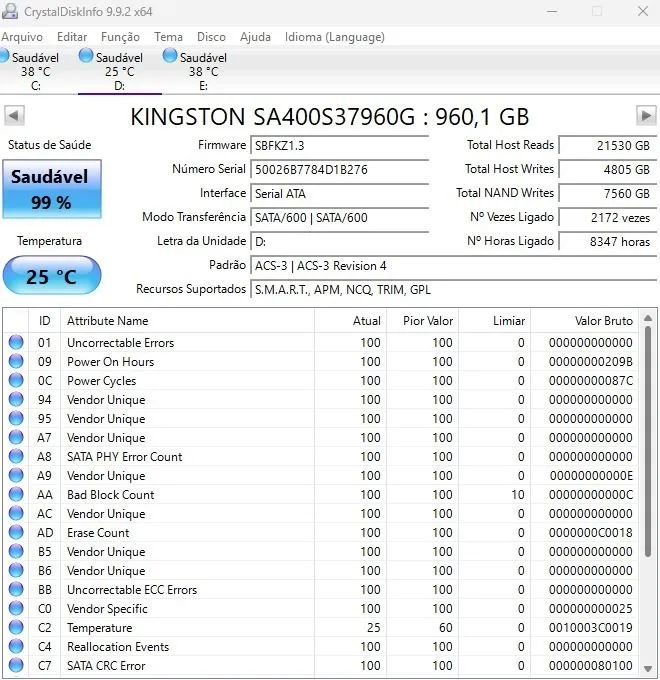This screenshot has height=680, width=660.
Task: Click status icon of Reallocation Events row
Action: [16, 647]
